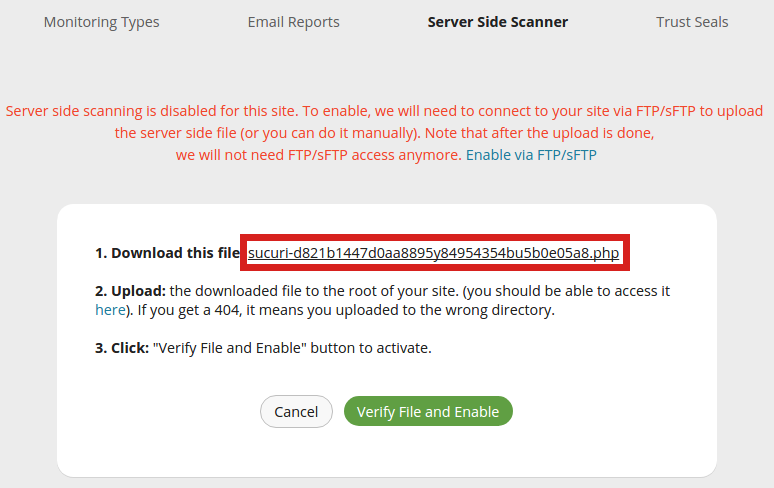Open the 'here' link in step 2
The height and width of the screenshot is (488, 774).
(110, 310)
